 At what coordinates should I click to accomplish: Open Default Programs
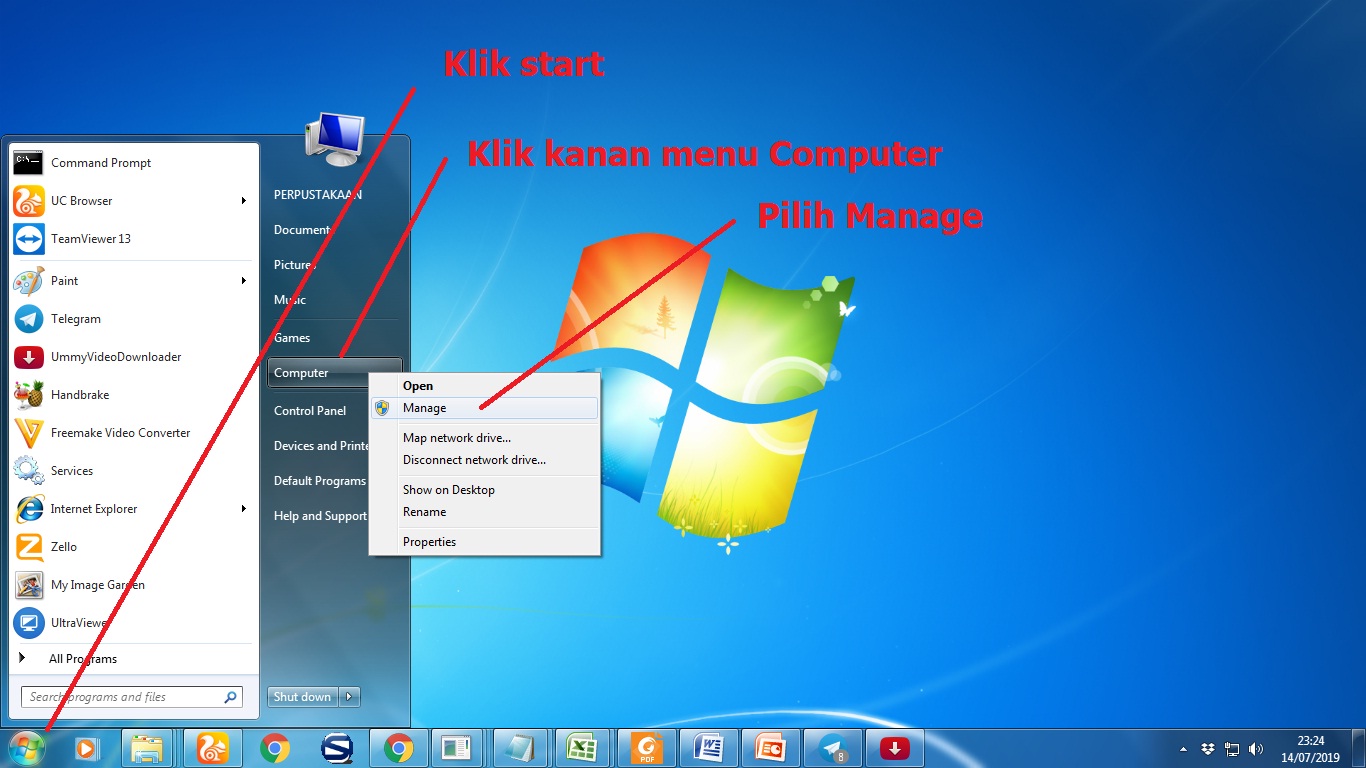(320, 481)
